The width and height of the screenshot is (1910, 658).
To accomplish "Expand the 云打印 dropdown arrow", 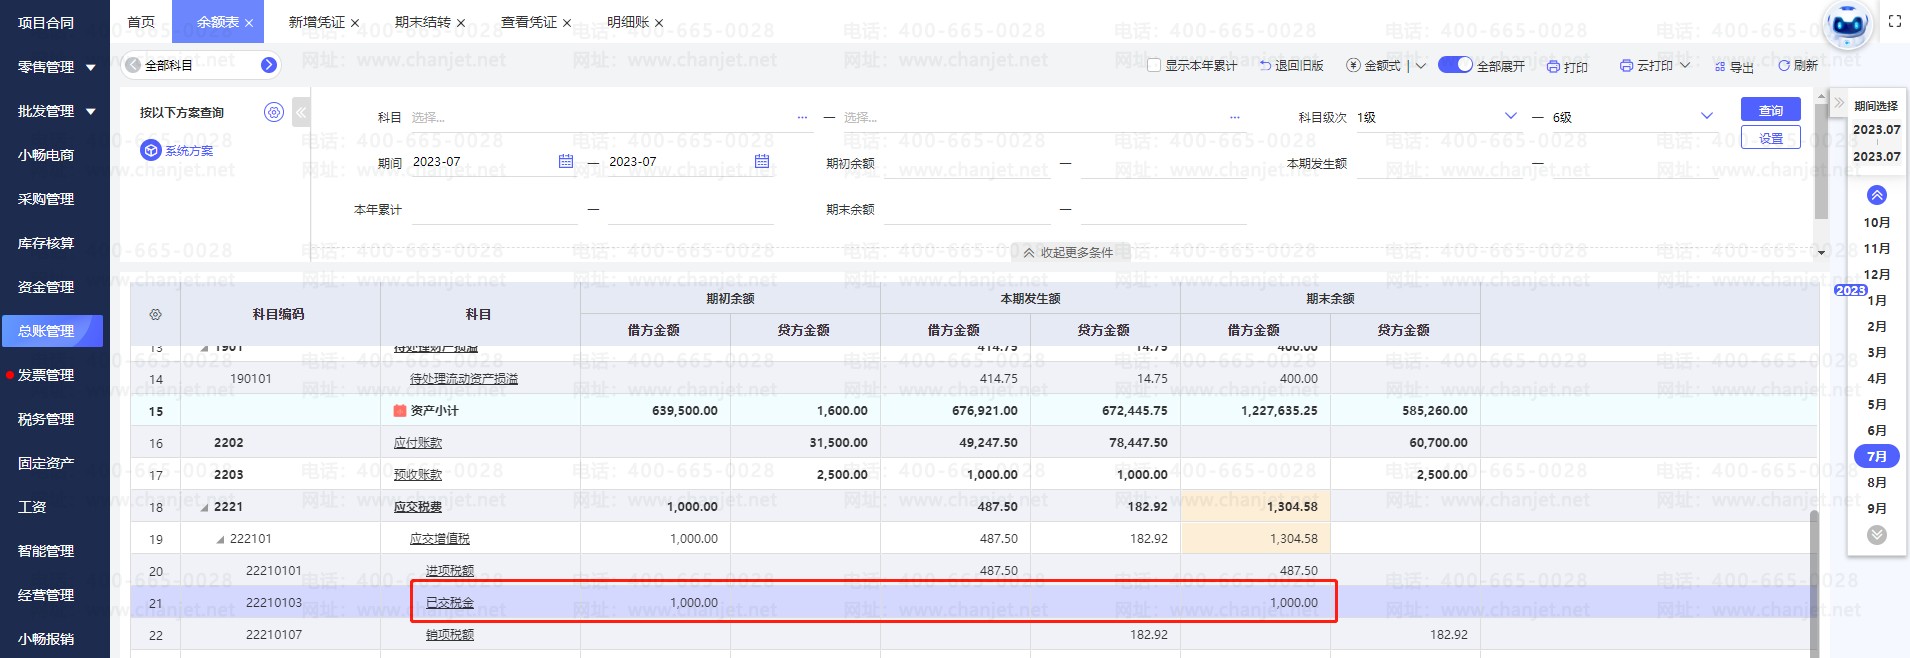I will (1685, 66).
